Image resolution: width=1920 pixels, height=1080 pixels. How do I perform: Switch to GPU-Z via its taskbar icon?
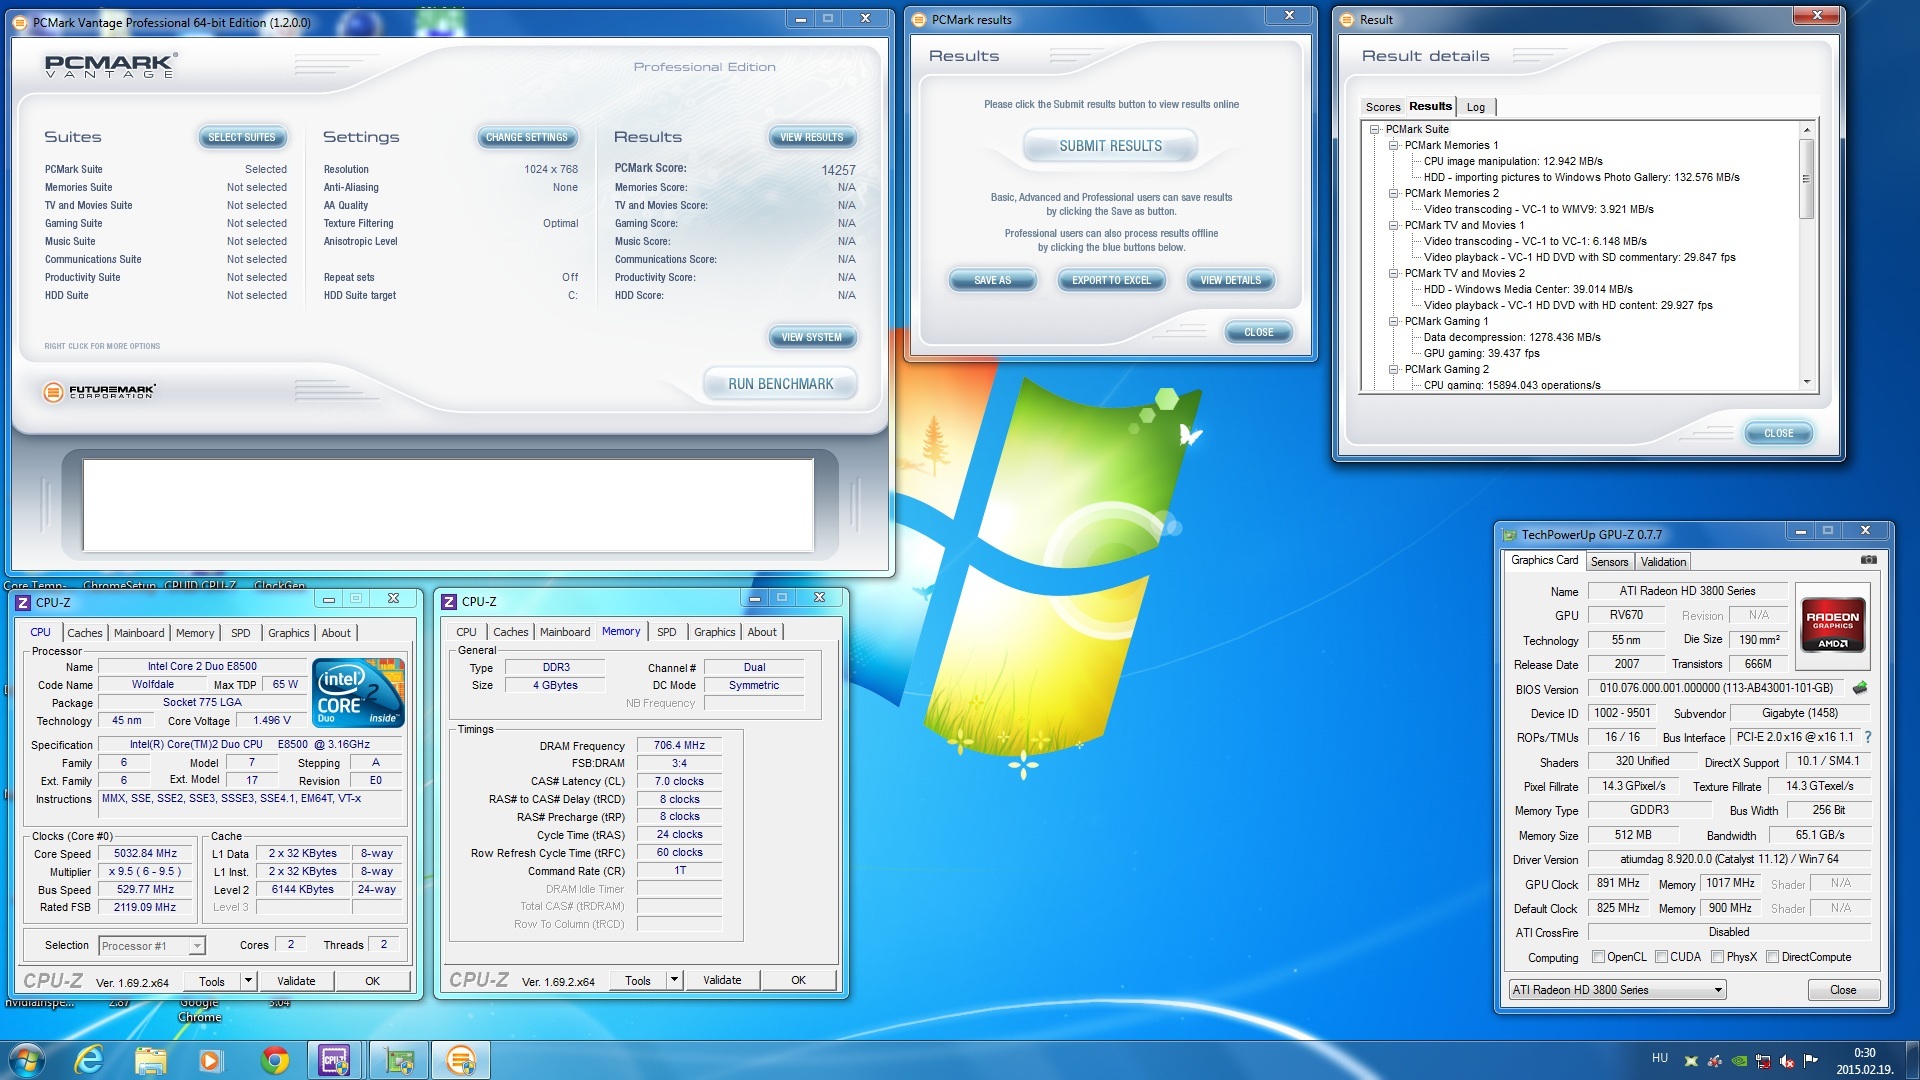[399, 1060]
